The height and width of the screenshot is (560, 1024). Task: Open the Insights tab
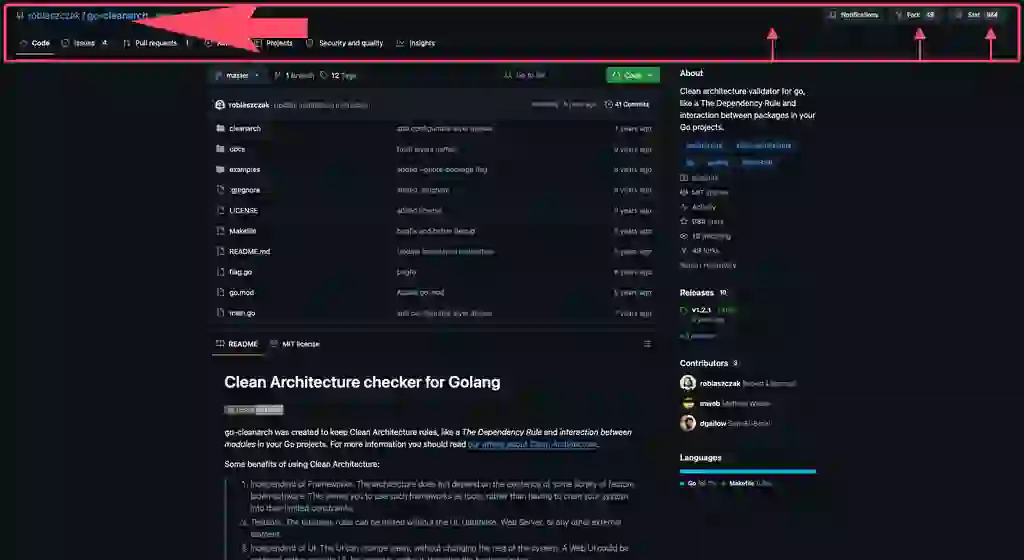click(x=415, y=43)
